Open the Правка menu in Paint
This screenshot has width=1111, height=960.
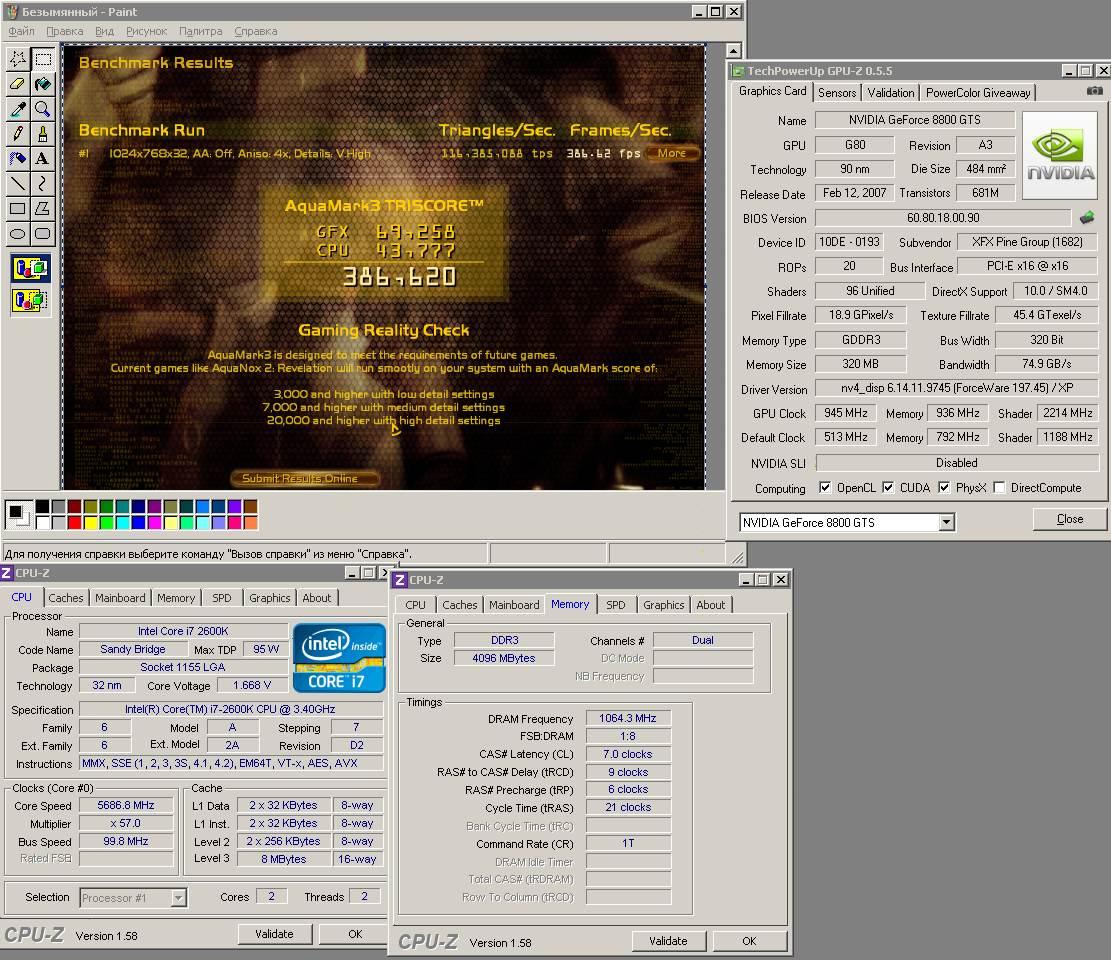tap(64, 31)
